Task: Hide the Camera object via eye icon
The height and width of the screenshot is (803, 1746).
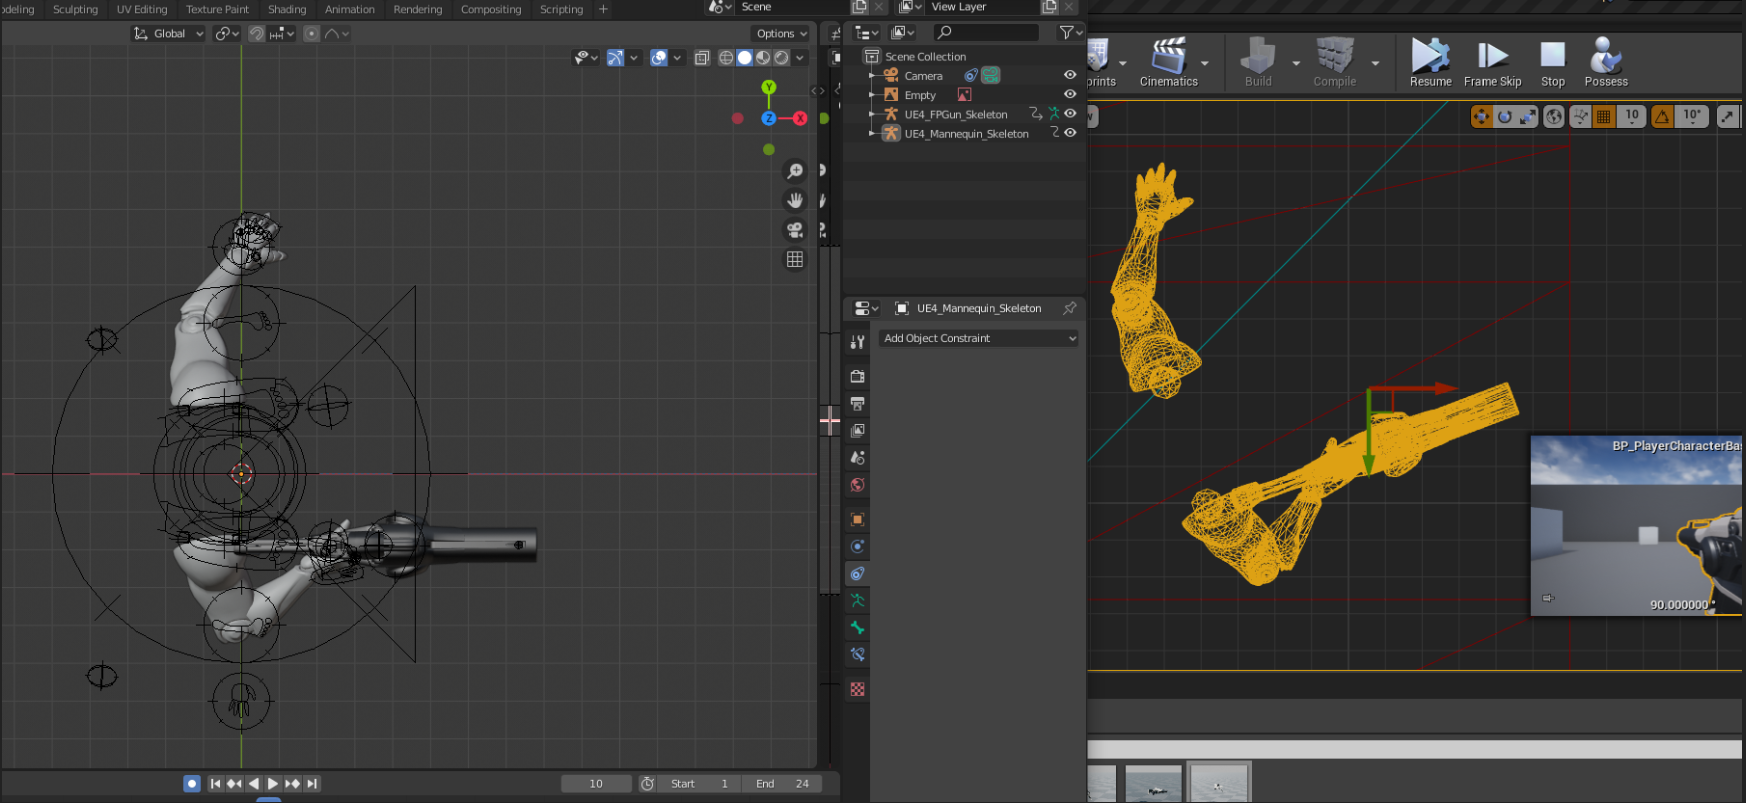Action: tap(1070, 75)
